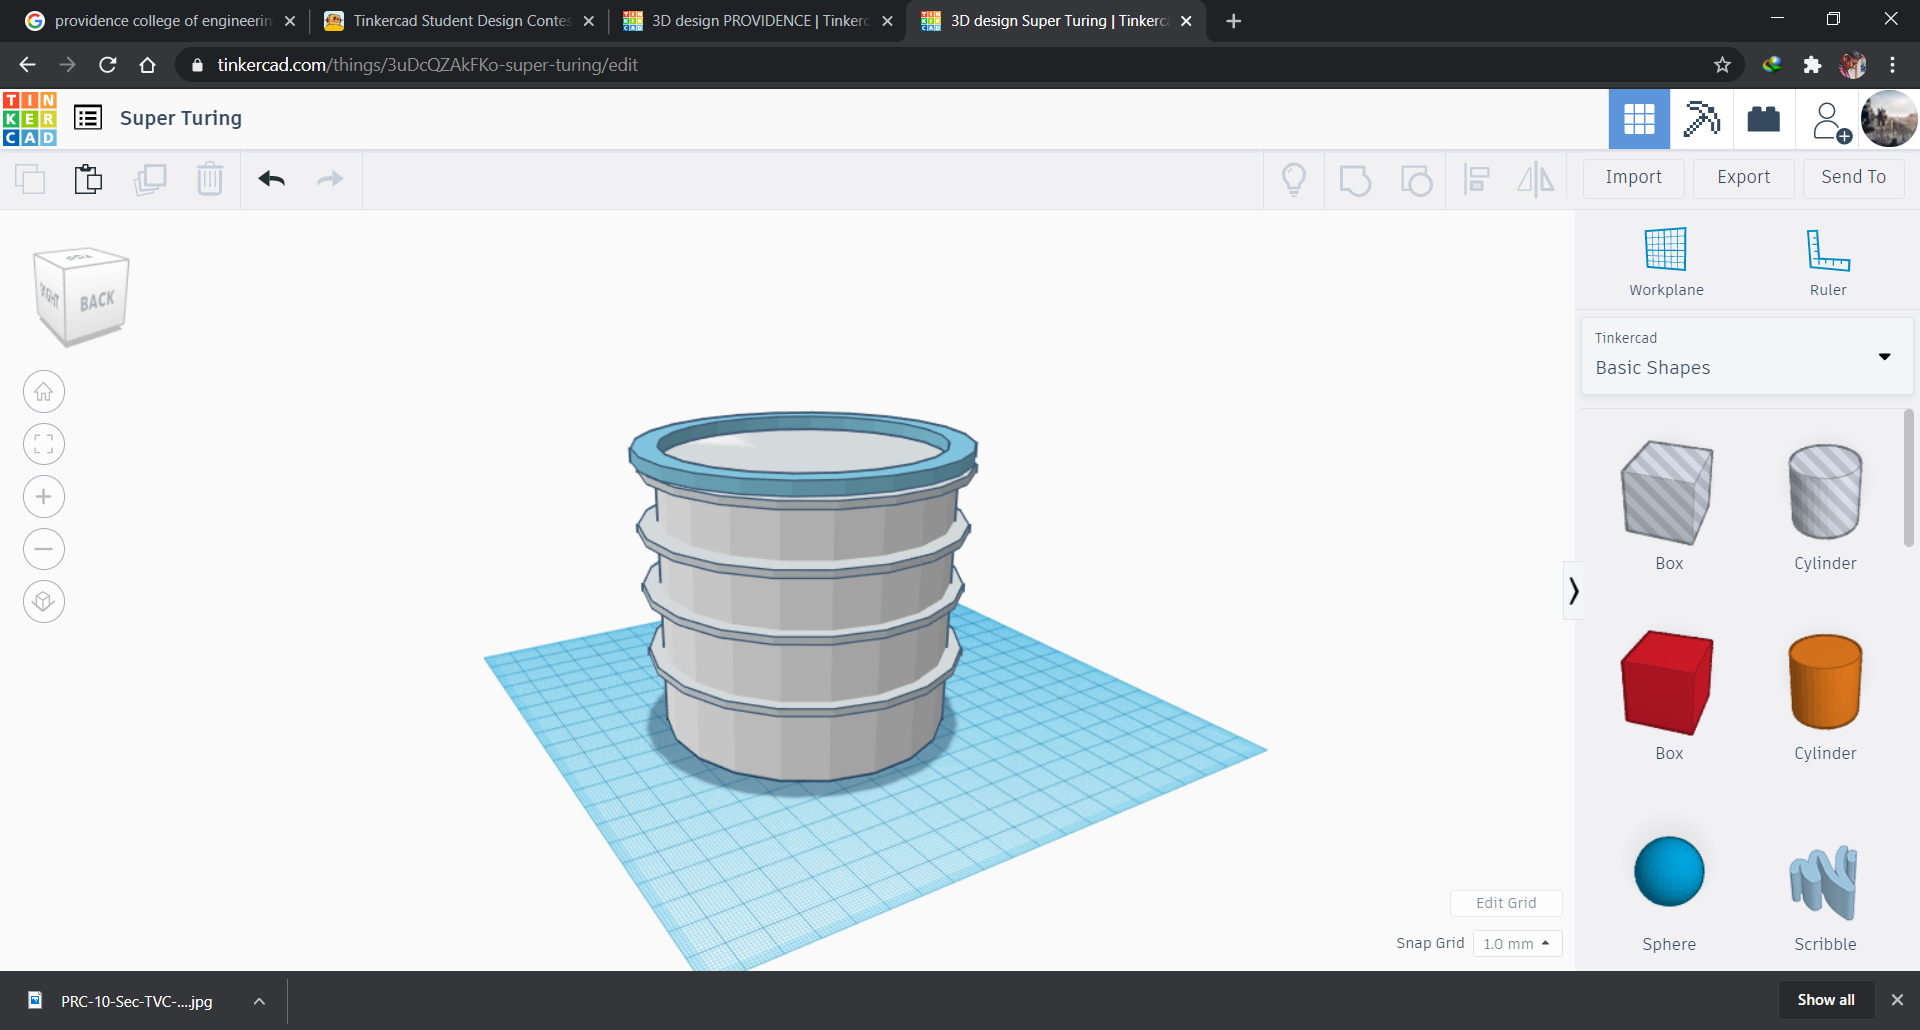Open the Chrome three-dot menu
This screenshot has width=1920, height=1030.
pyautogui.click(x=1892, y=65)
